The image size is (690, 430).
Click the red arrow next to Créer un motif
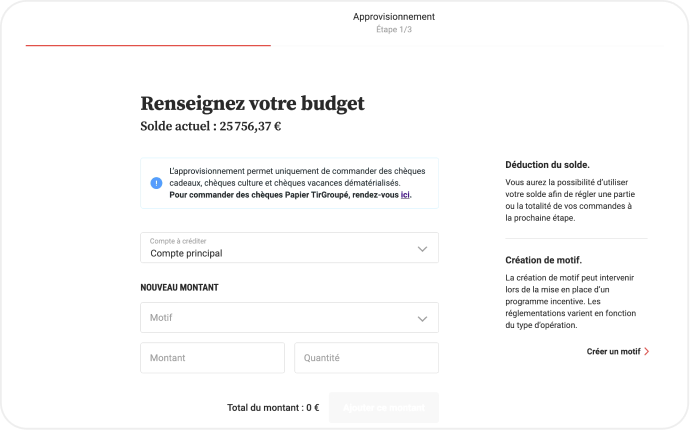pyautogui.click(x=647, y=352)
